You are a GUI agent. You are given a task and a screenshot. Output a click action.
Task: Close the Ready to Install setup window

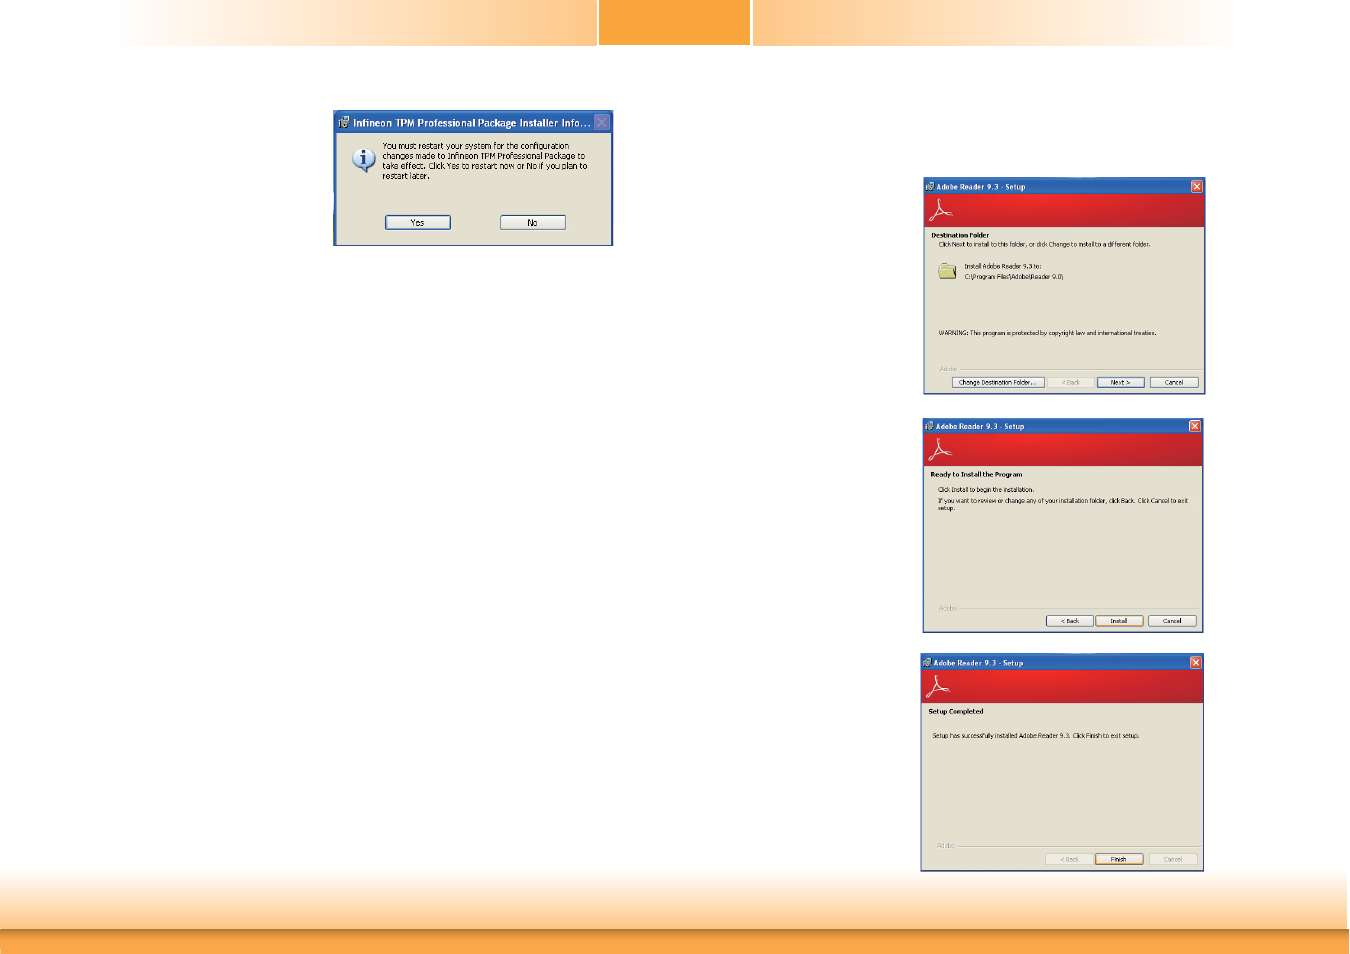coord(1194,426)
